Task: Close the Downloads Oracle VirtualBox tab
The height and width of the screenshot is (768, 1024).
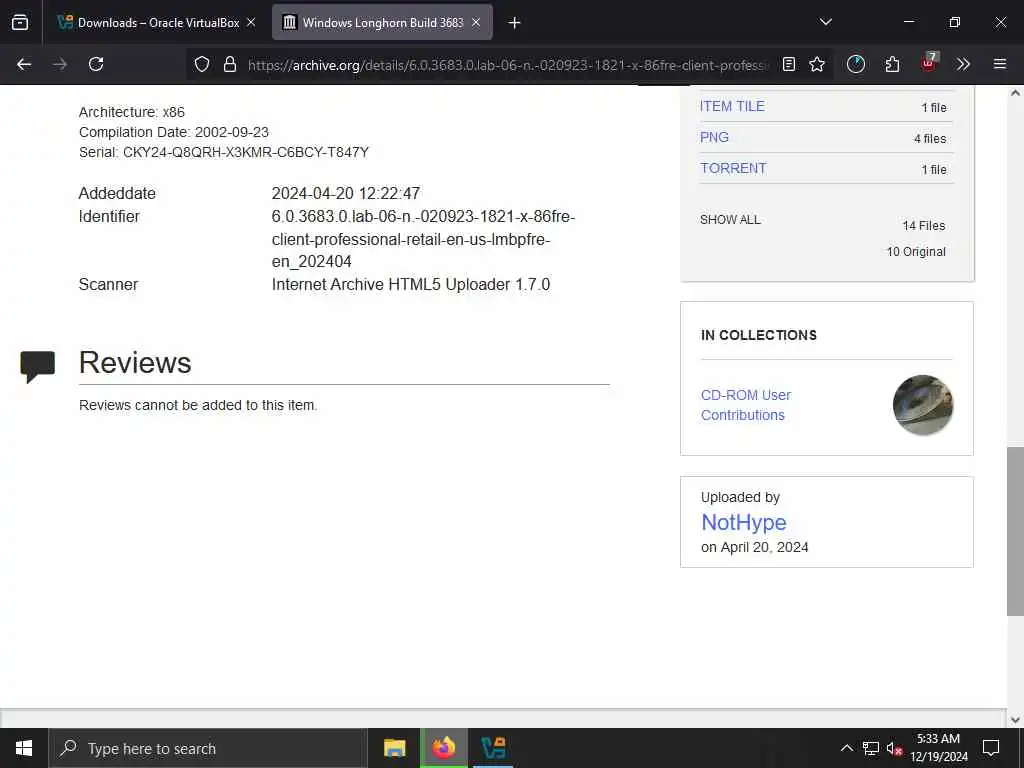Action: click(251, 22)
